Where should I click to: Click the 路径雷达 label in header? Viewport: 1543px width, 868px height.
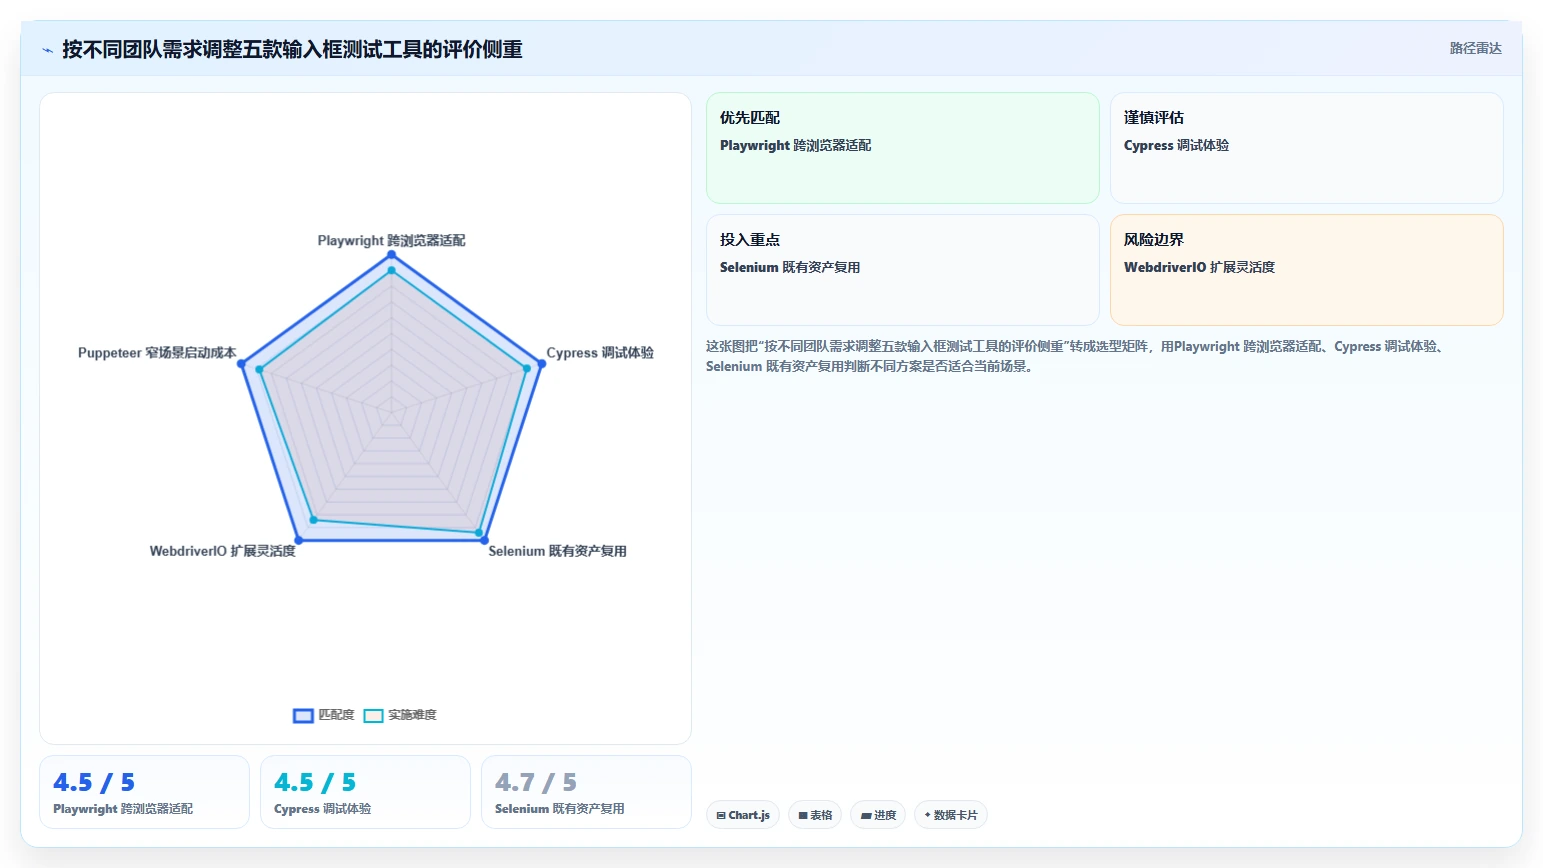[1475, 48]
